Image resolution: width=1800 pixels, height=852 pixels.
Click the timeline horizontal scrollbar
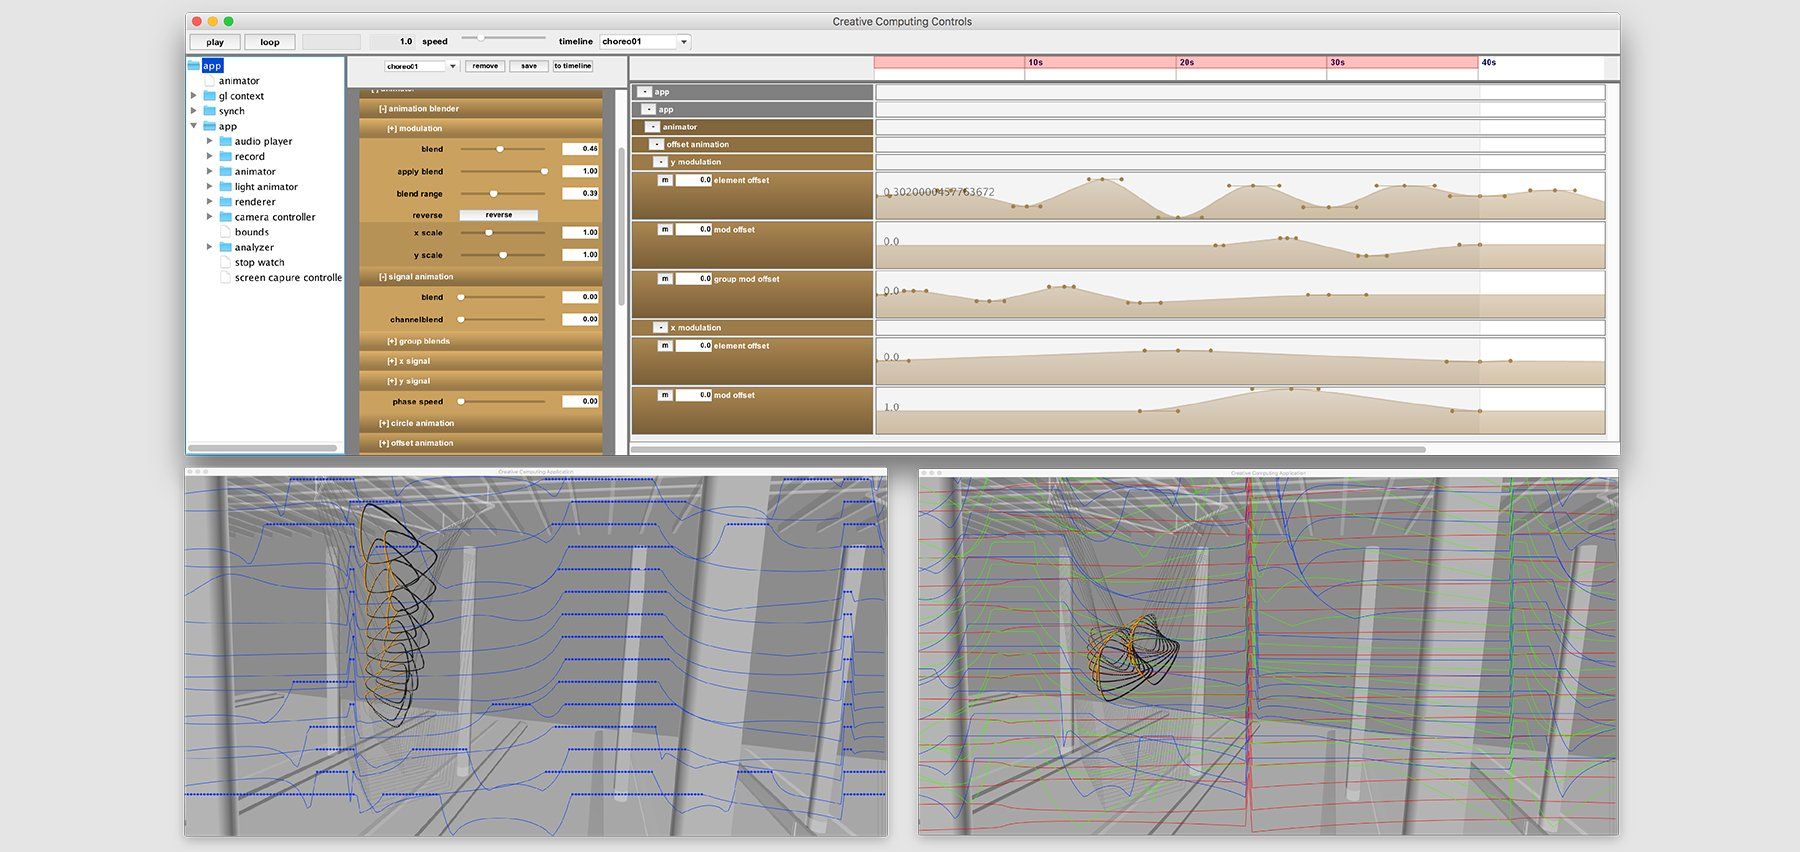pyautogui.click(x=1028, y=450)
